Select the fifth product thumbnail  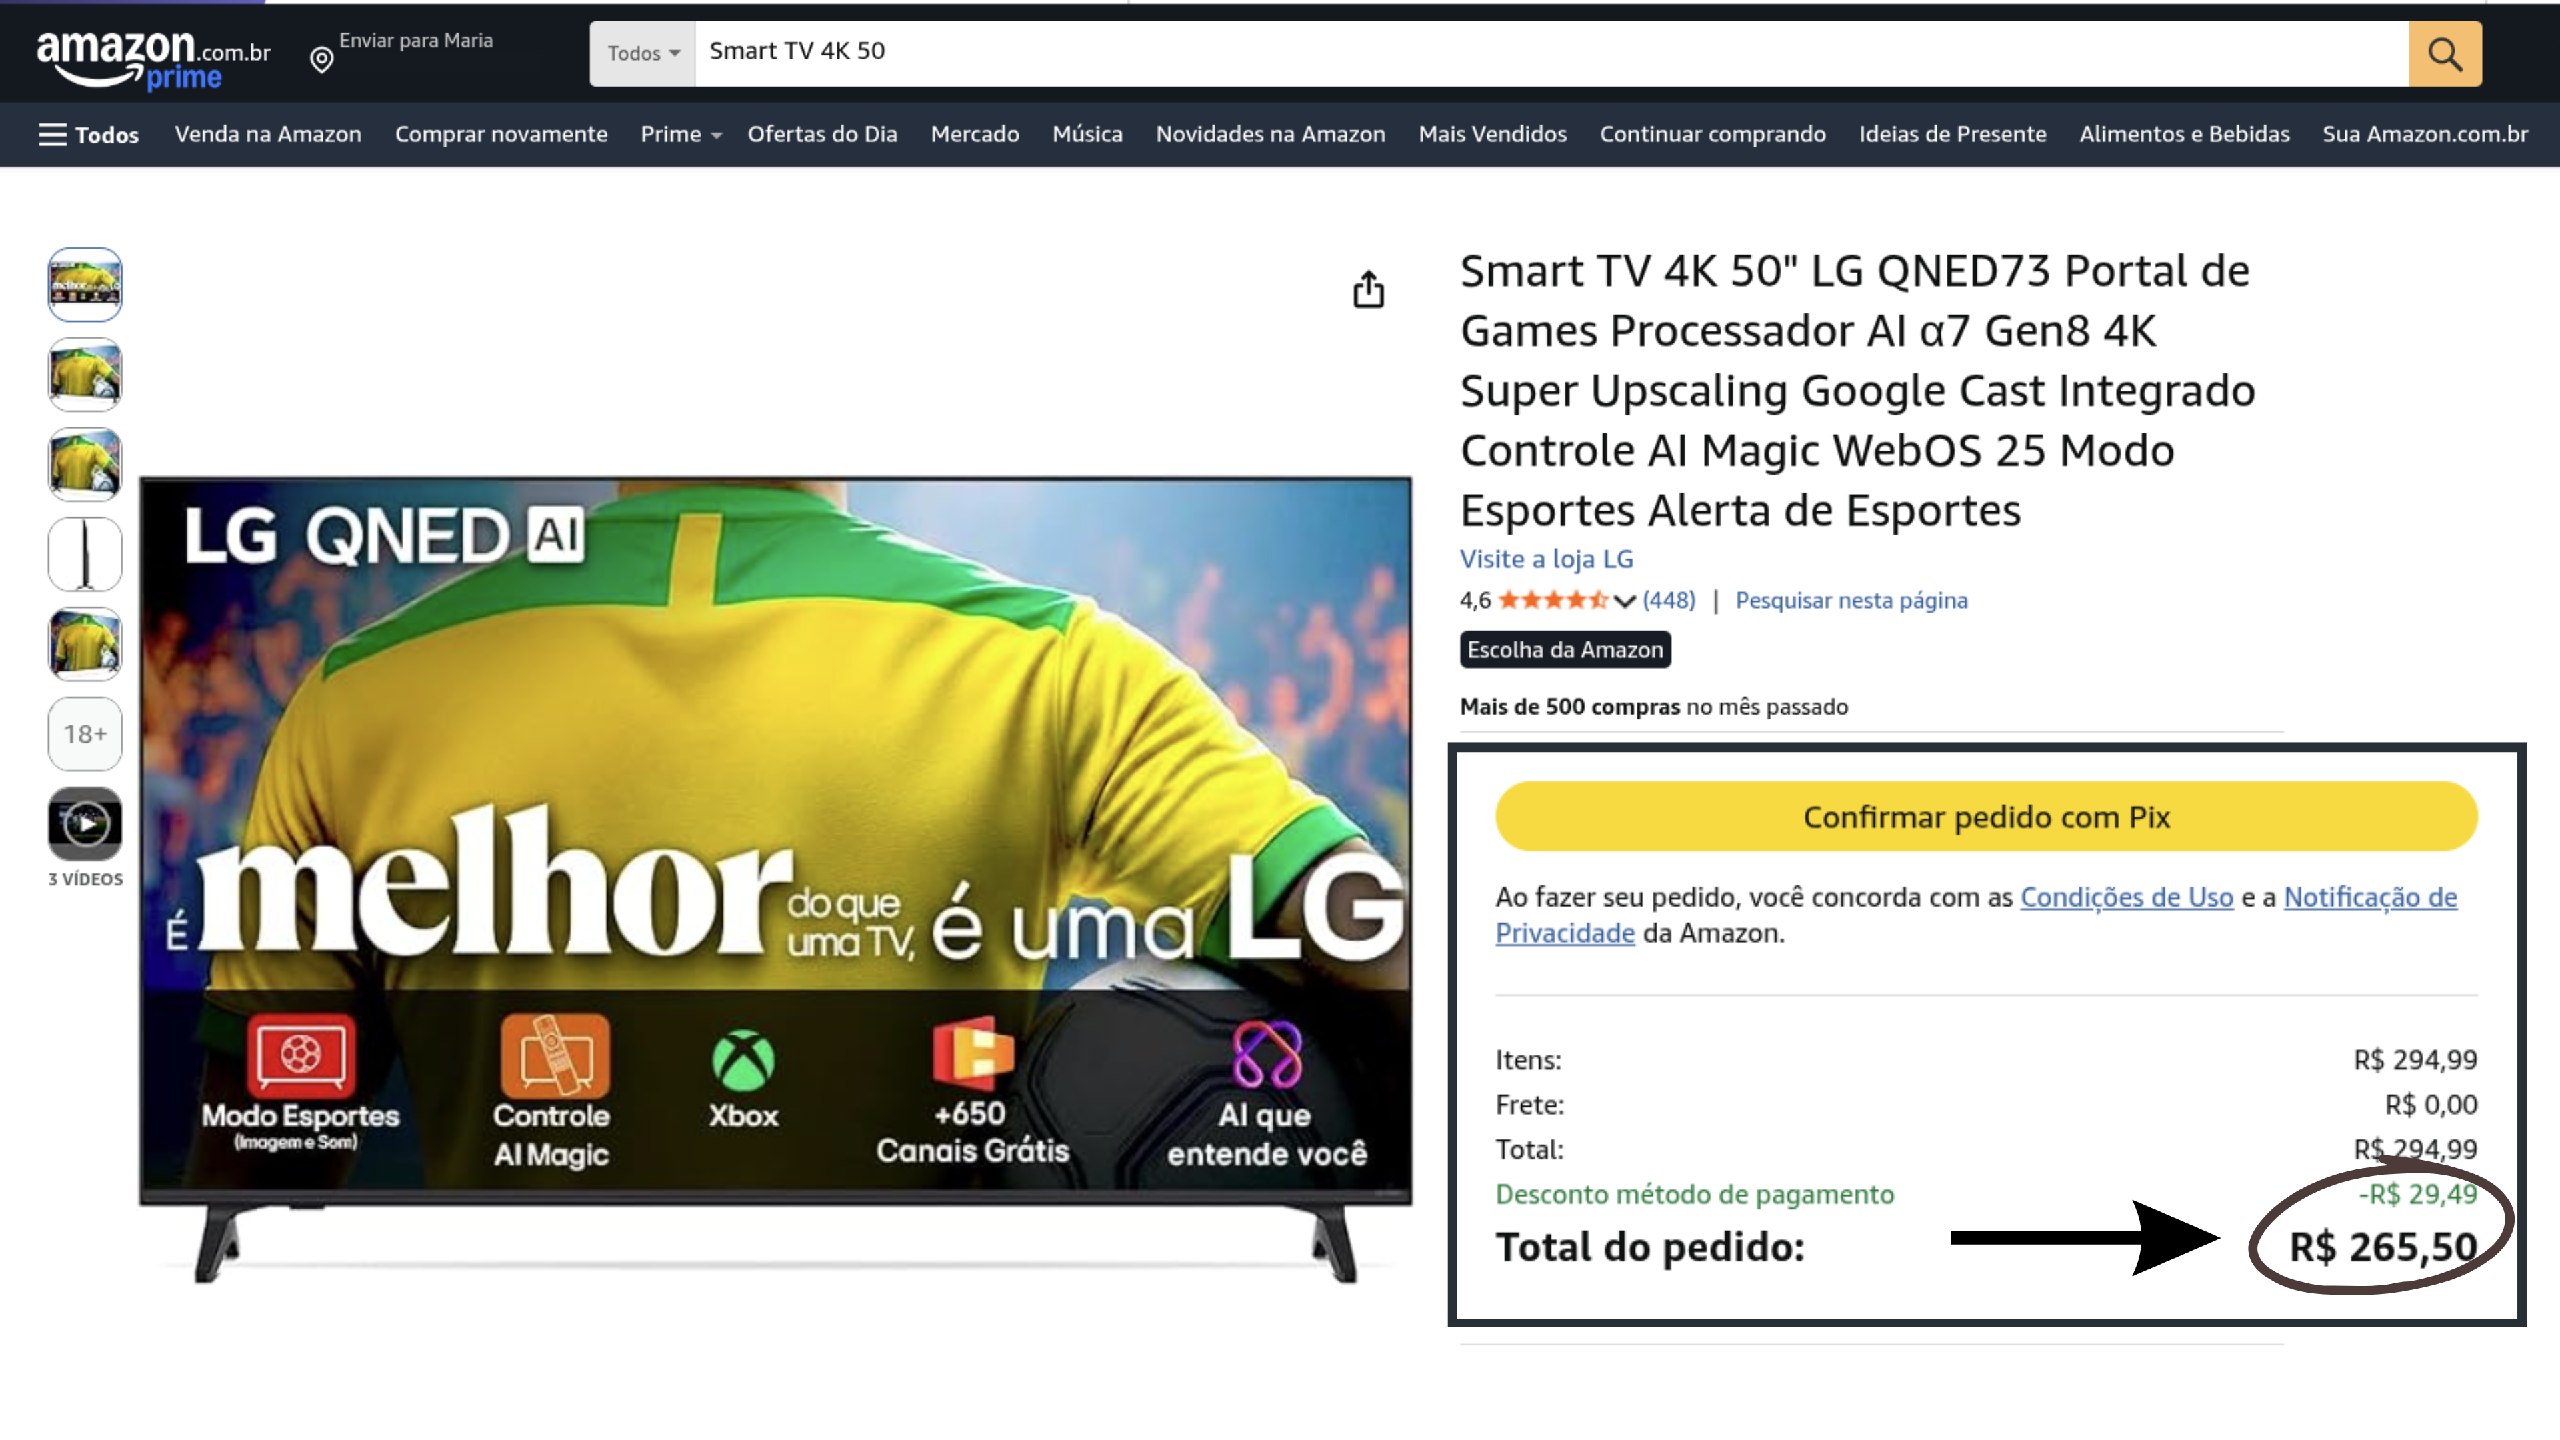pyautogui.click(x=85, y=645)
